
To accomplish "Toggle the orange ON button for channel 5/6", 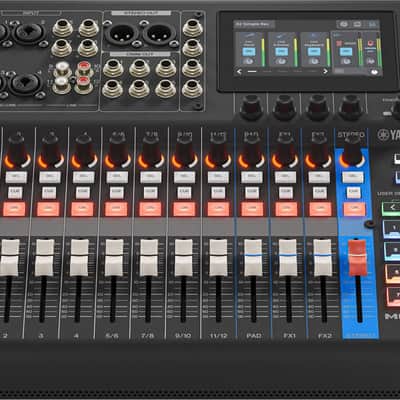I will pyautogui.click(x=116, y=209).
